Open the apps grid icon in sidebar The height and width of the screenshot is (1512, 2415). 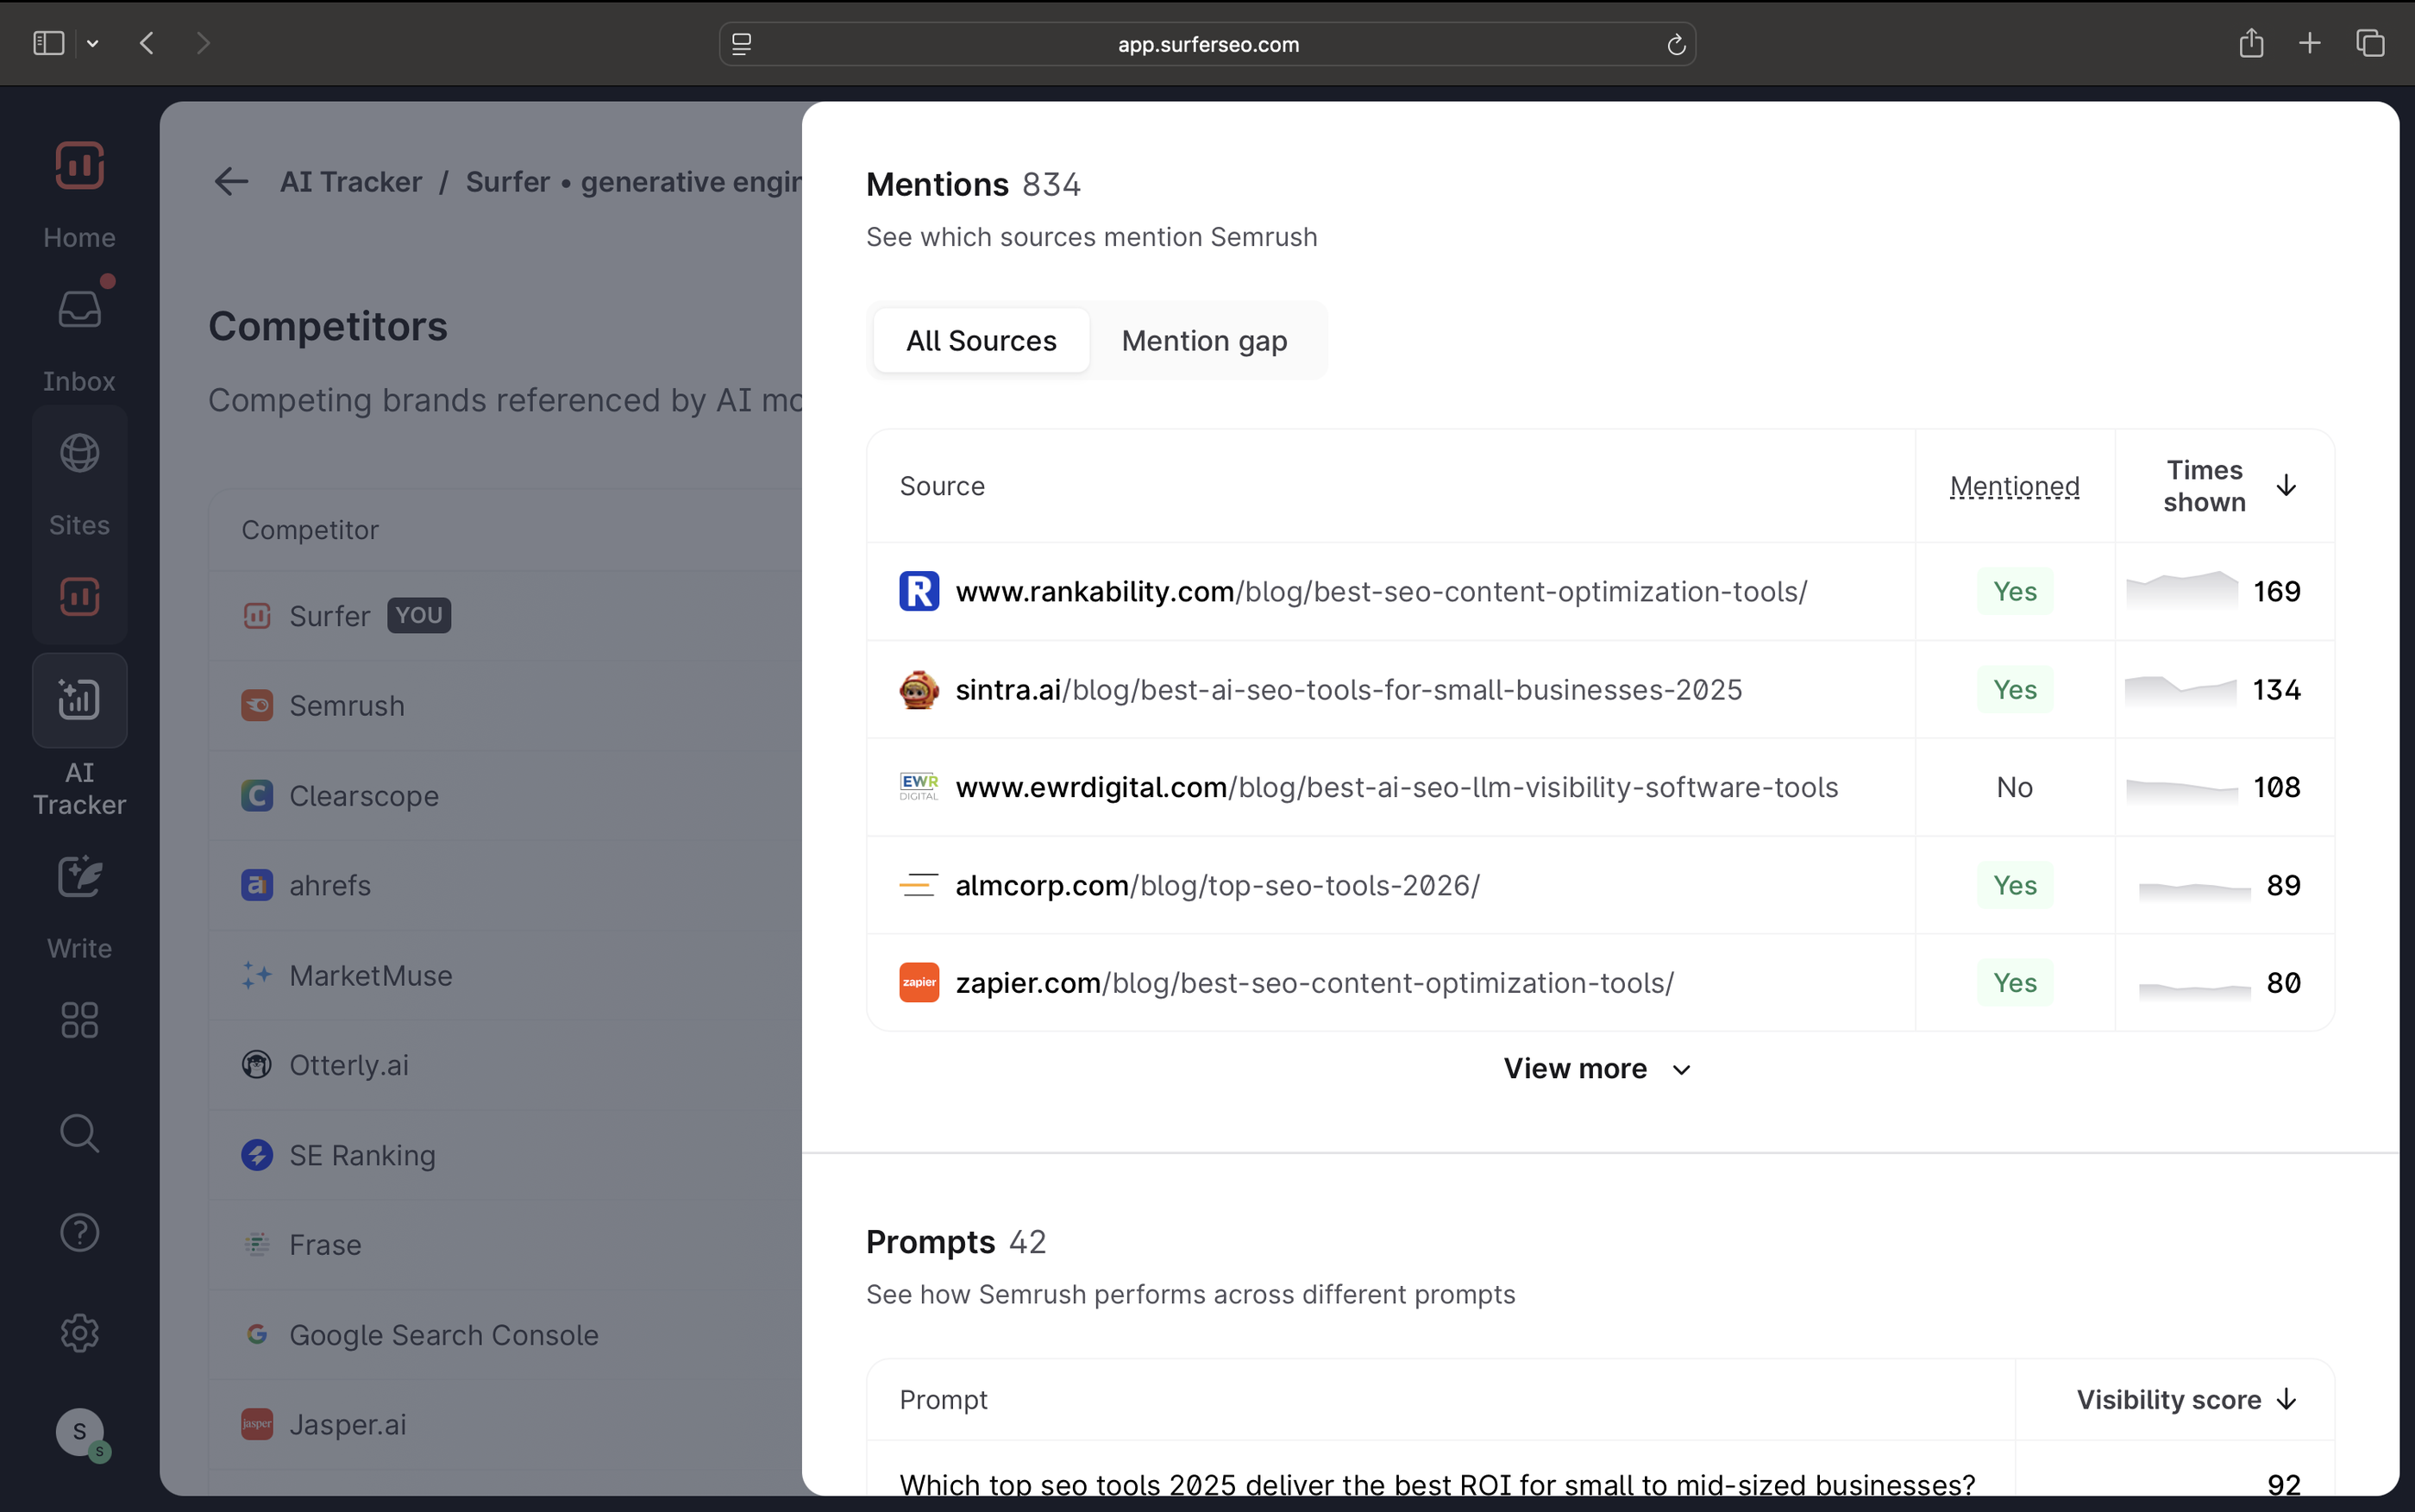coord(79,1020)
